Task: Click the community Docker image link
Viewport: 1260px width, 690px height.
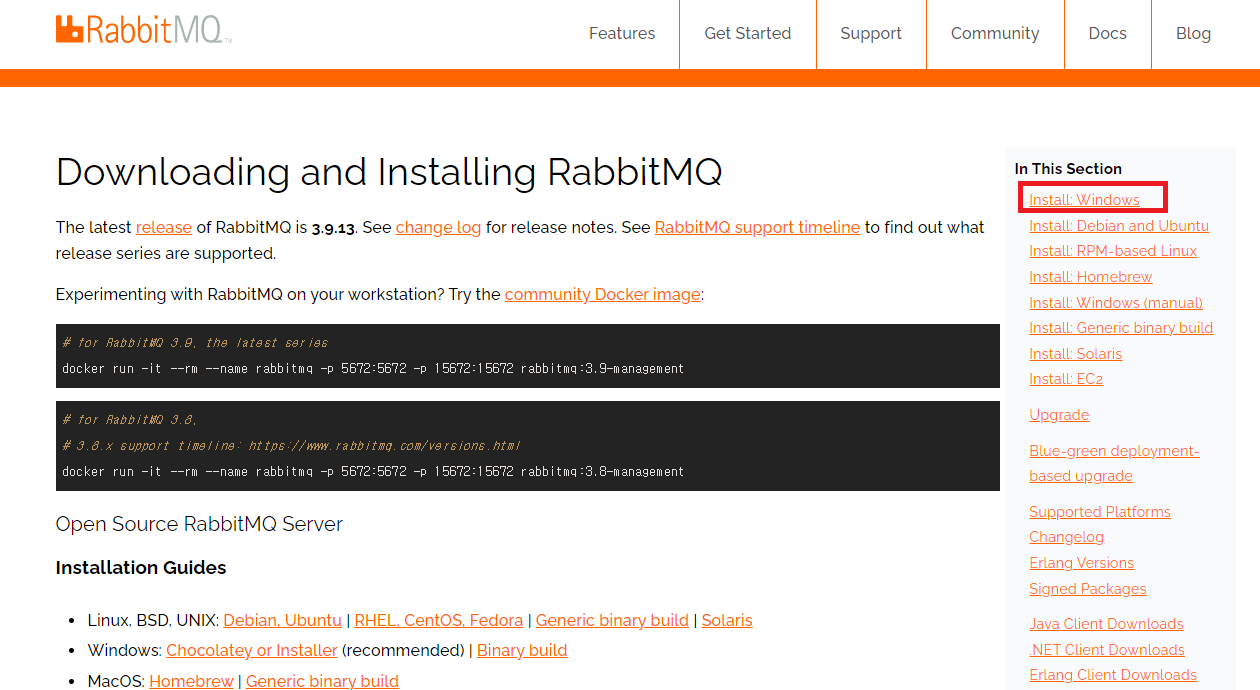Action: (603, 294)
